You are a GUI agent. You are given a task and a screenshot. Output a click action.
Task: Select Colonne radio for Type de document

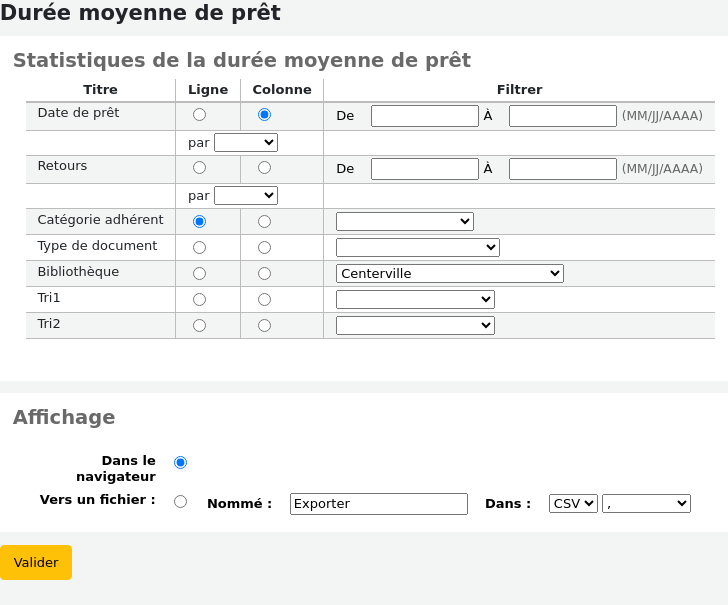(265, 247)
